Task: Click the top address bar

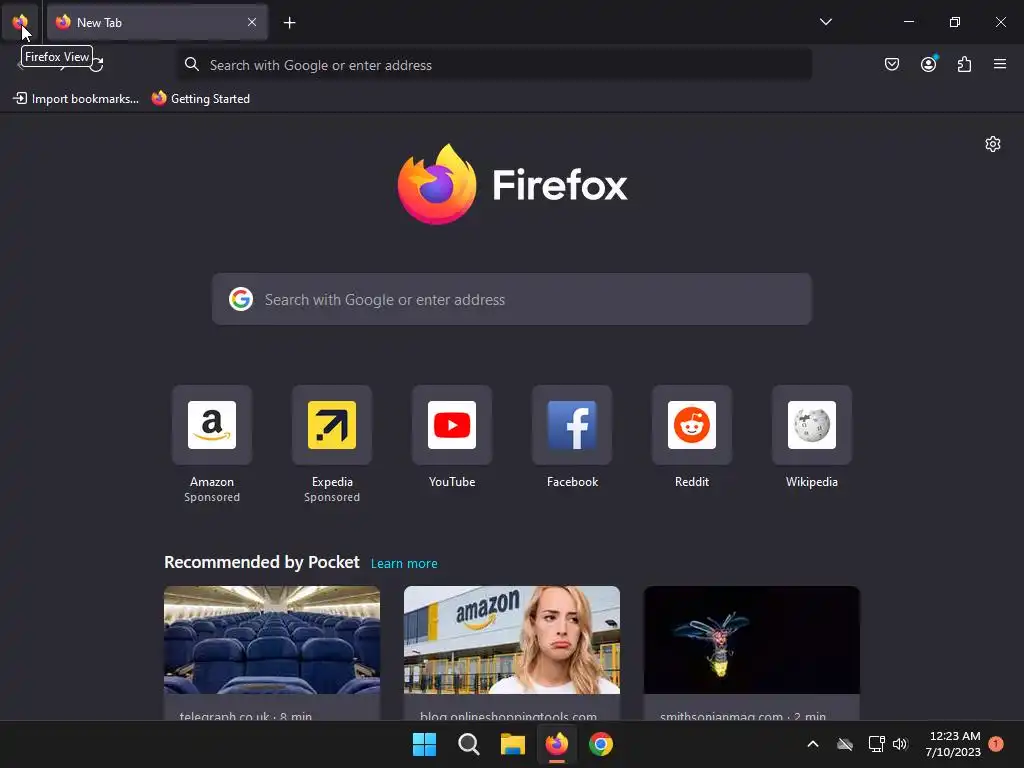Action: (494, 65)
